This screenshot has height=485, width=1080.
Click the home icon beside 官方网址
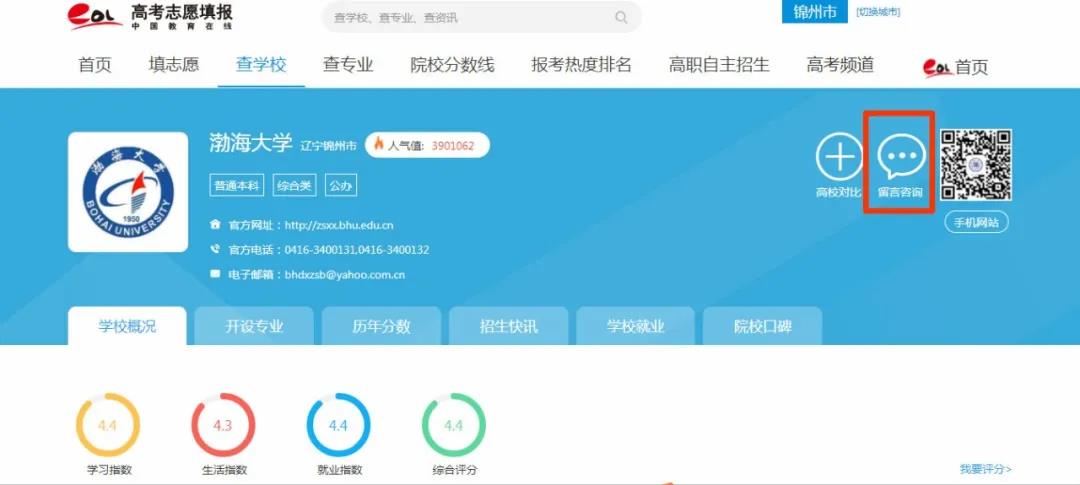click(x=215, y=225)
